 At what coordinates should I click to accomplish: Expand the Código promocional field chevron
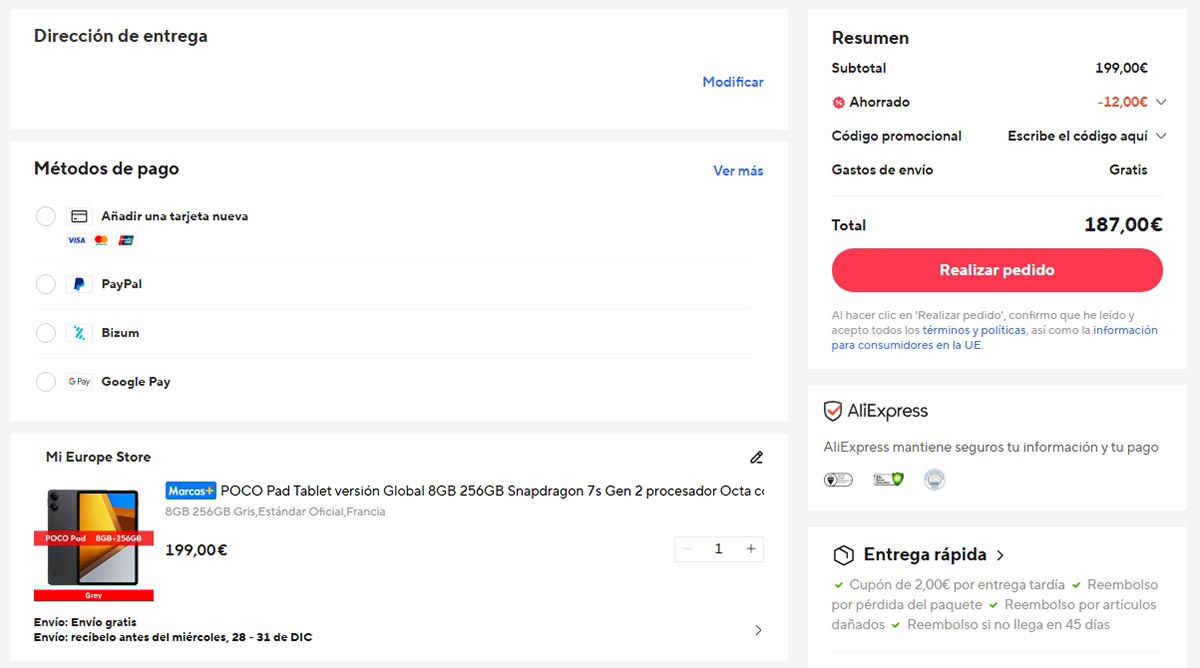pyautogui.click(x=1161, y=136)
